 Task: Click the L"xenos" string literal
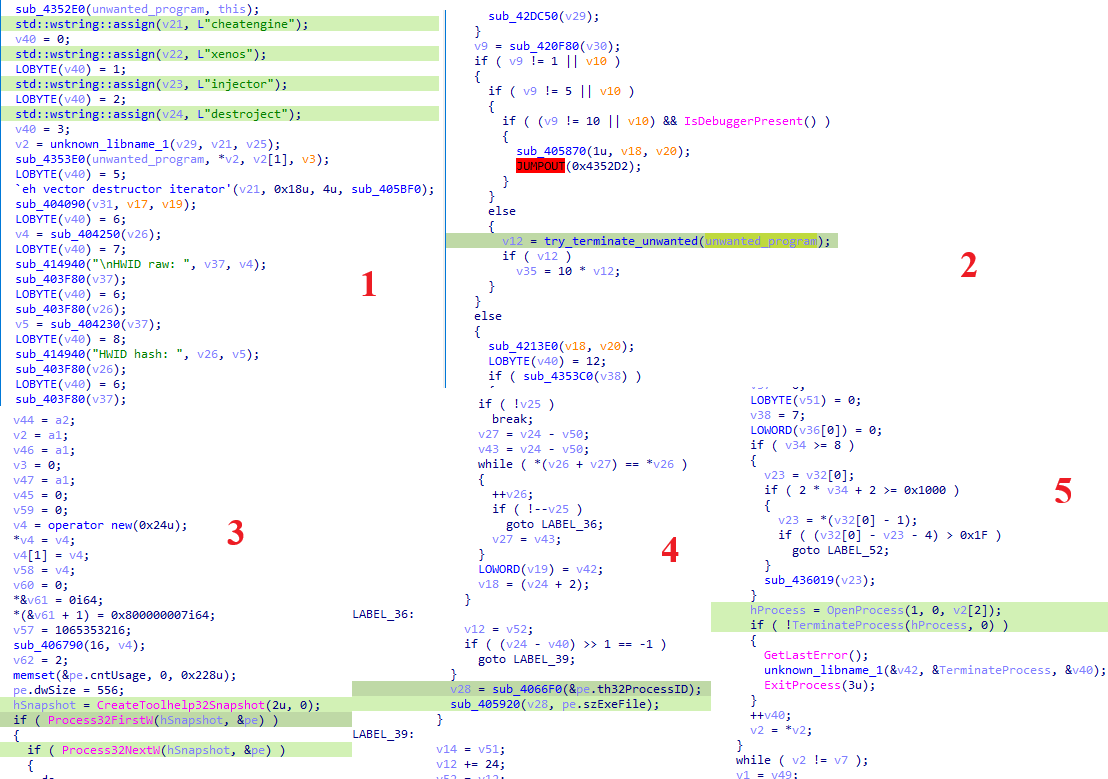click(x=224, y=53)
